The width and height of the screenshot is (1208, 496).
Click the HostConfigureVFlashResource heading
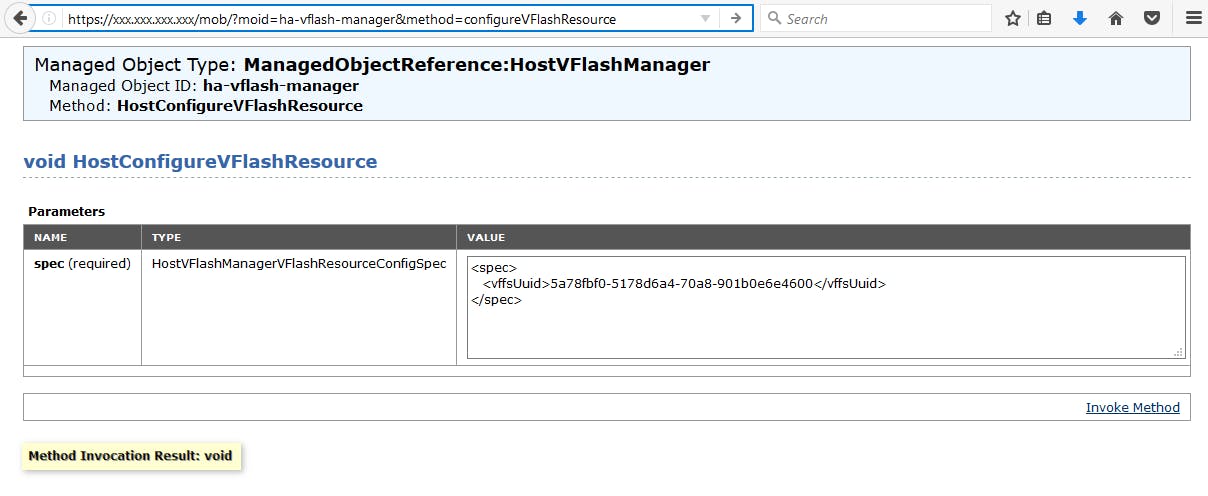[200, 162]
